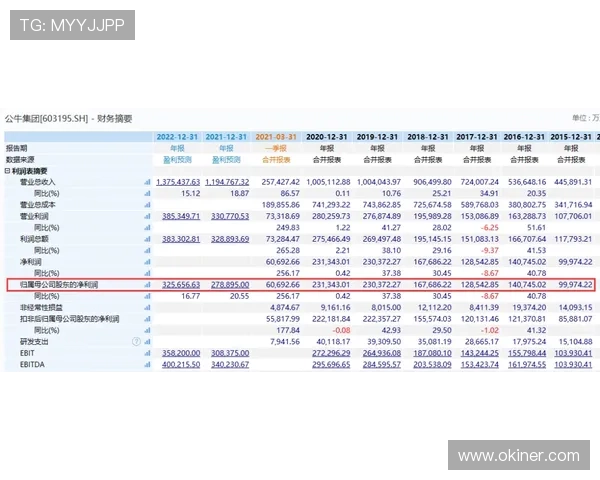
Task: Select the orange 2021-03-31 column header
Action: pos(276,135)
